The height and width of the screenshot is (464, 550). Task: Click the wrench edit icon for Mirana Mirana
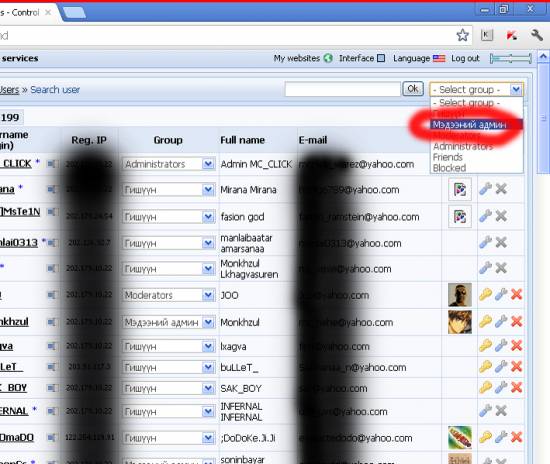coord(485,189)
